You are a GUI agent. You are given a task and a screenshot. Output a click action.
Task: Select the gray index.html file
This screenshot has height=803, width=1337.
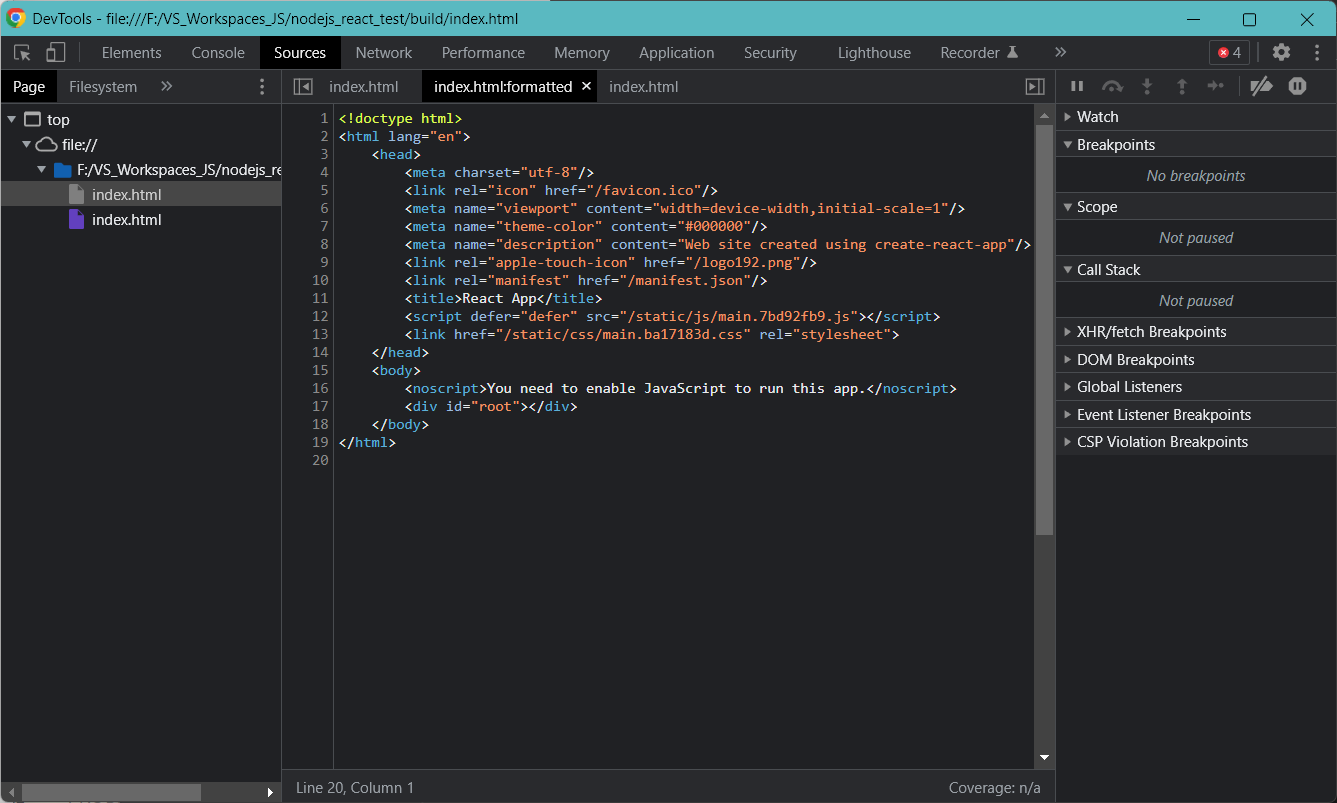click(x=141, y=195)
